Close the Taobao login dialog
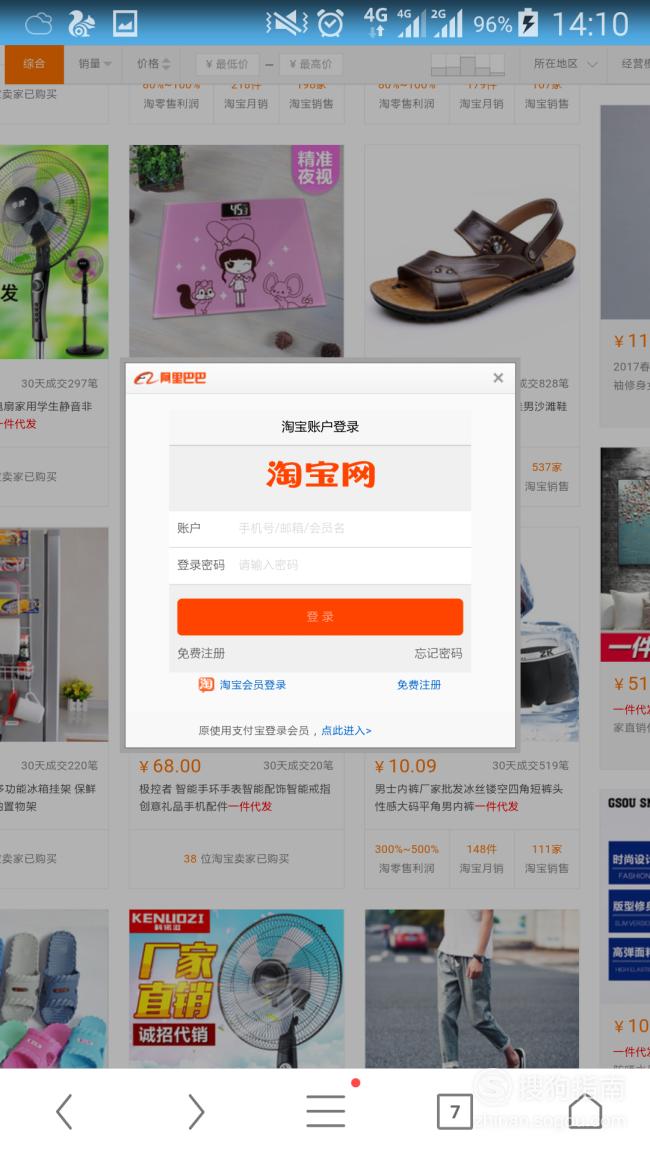The image size is (650, 1155). [x=498, y=378]
